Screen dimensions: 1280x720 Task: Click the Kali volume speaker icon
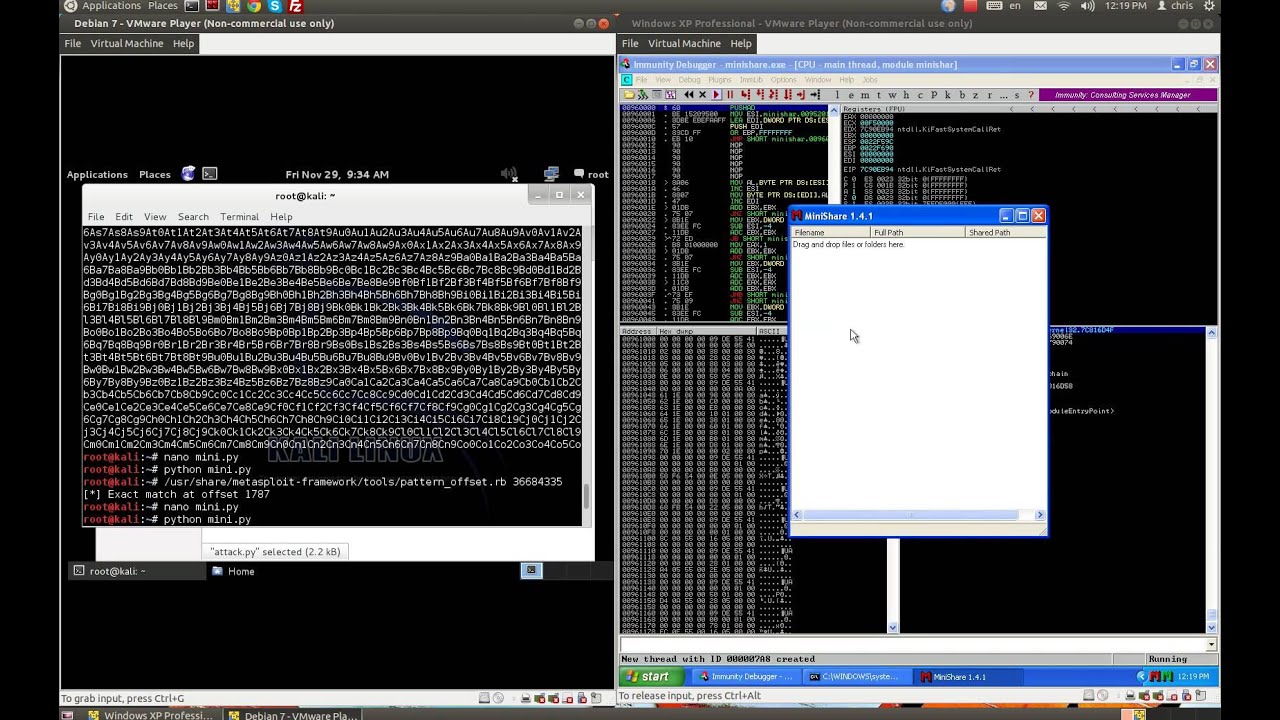click(508, 174)
